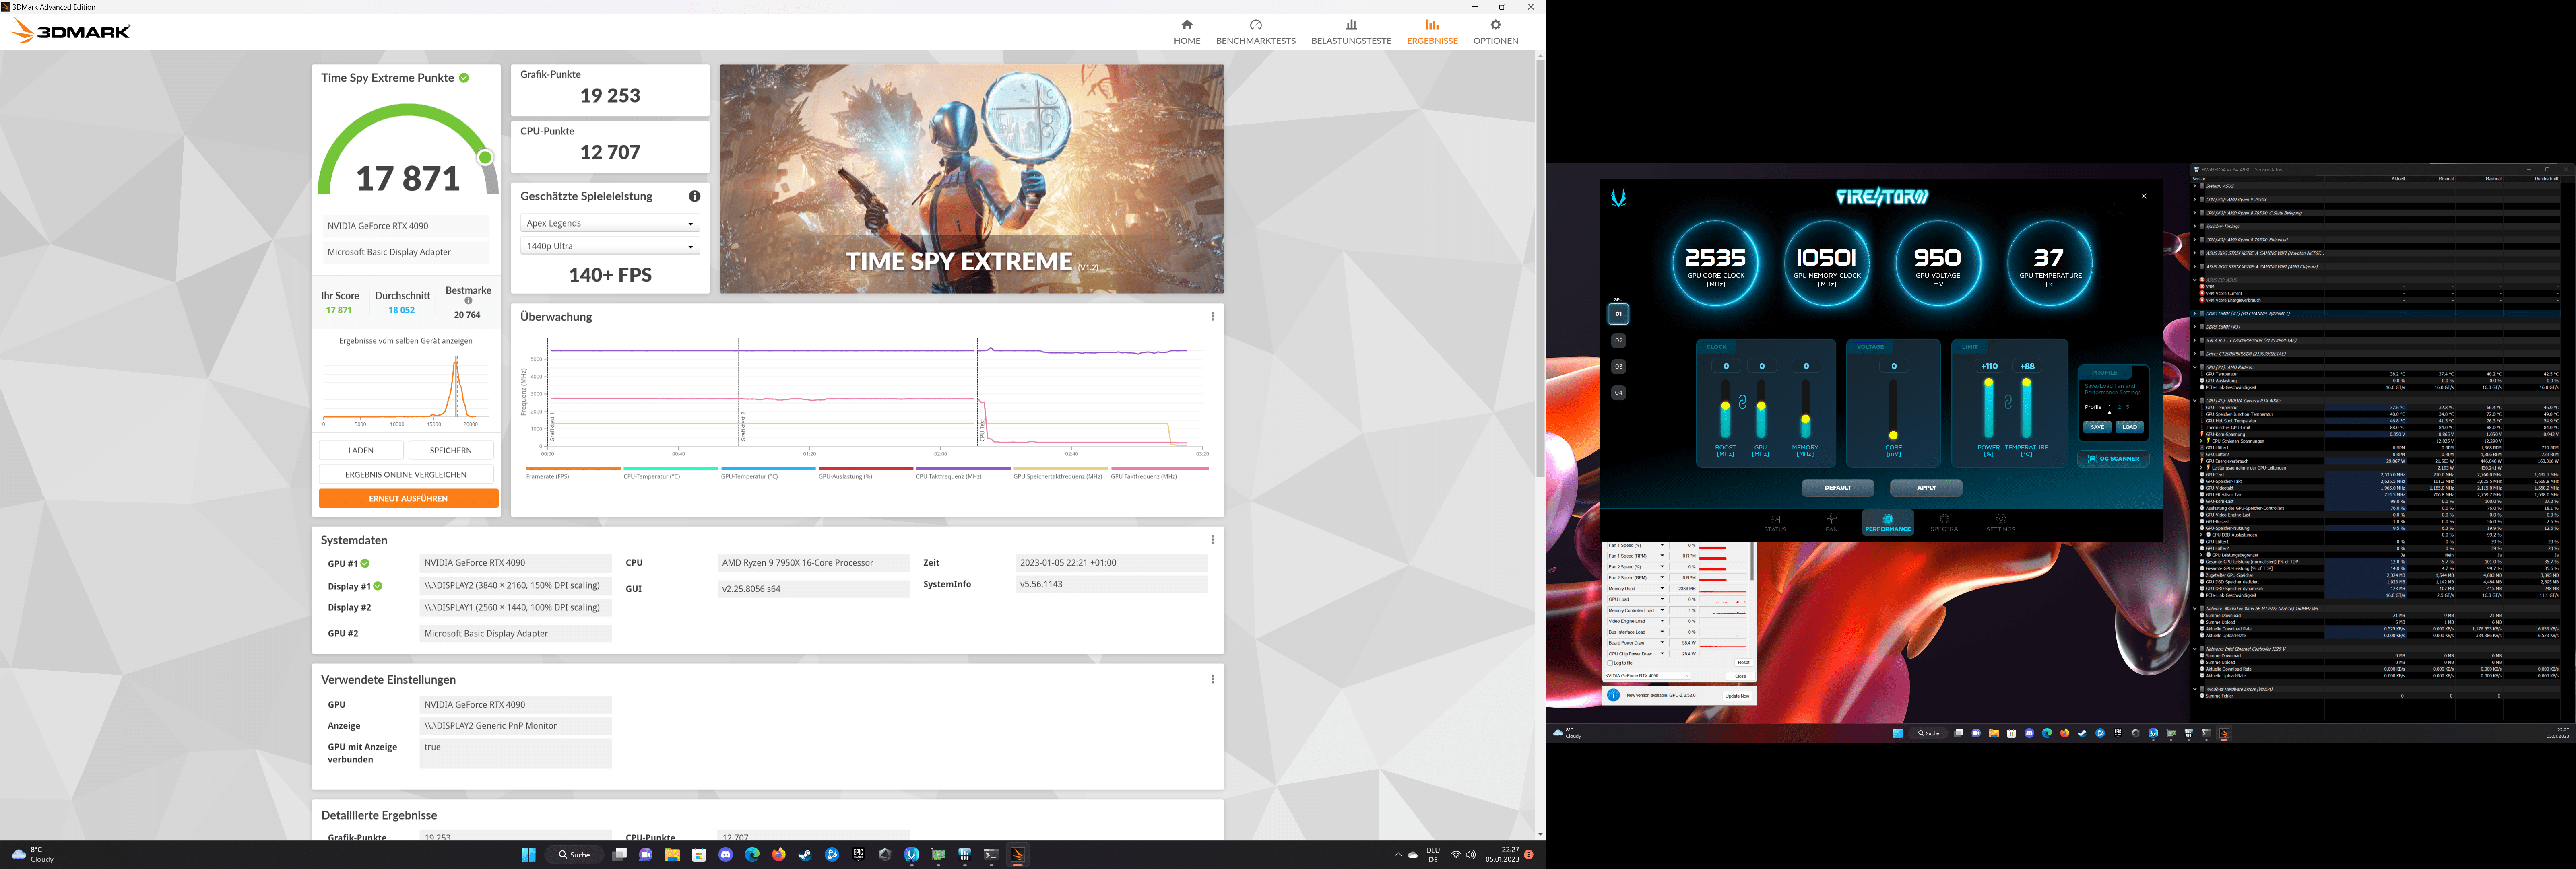Toggle the GPU Speichertaktfrequenz chart legend
The height and width of the screenshot is (869, 2576).
pyautogui.click(x=1060, y=473)
